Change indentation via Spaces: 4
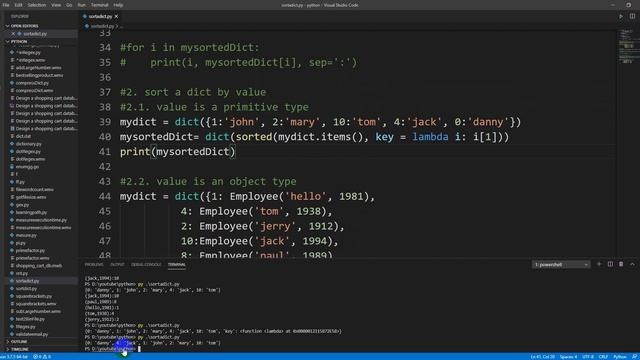 (569, 357)
